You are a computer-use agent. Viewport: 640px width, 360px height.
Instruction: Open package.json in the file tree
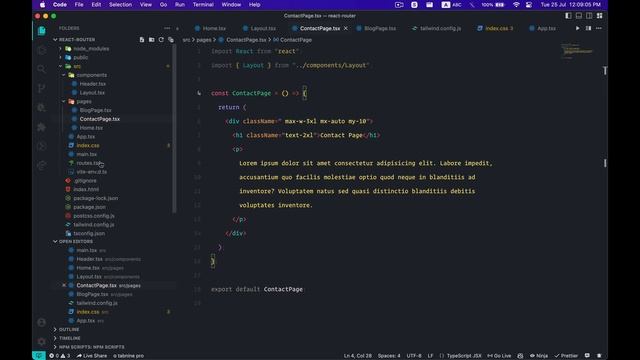coord(89,207)
